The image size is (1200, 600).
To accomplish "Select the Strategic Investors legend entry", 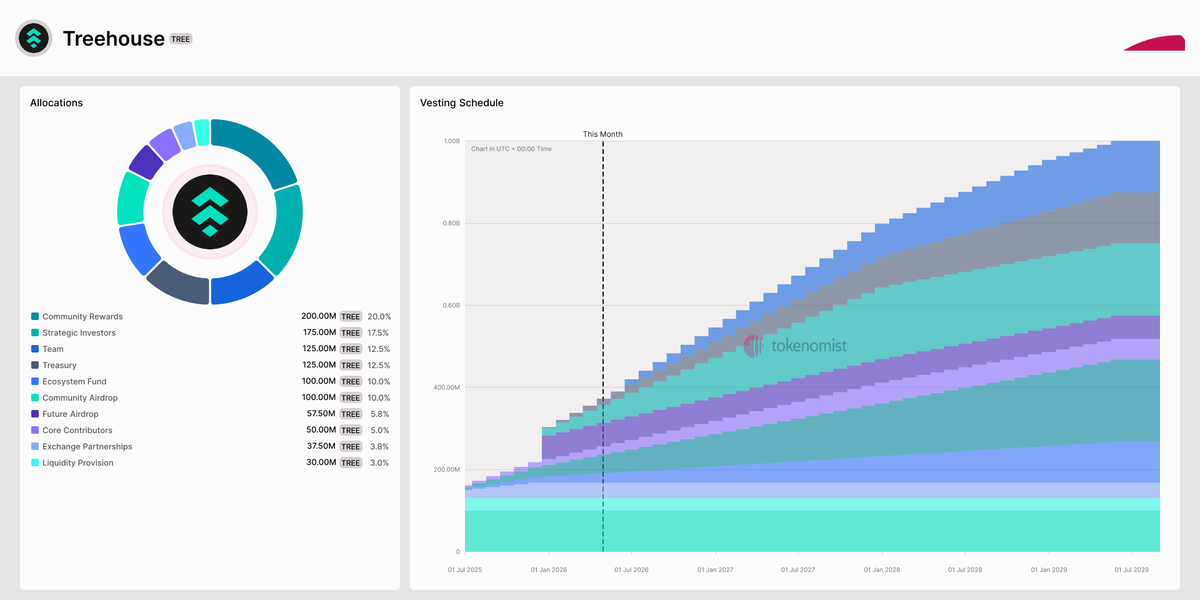I will point(78,333).
